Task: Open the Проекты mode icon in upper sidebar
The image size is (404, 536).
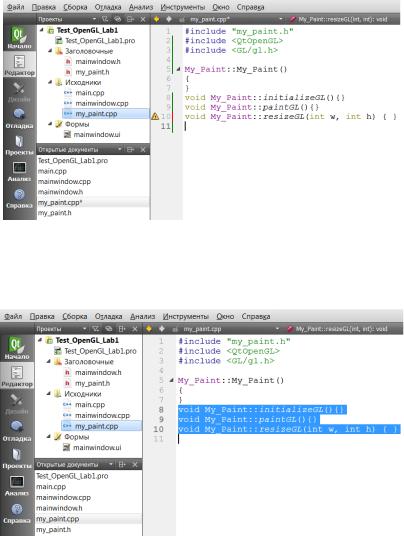Action: [x=19, y=145]
